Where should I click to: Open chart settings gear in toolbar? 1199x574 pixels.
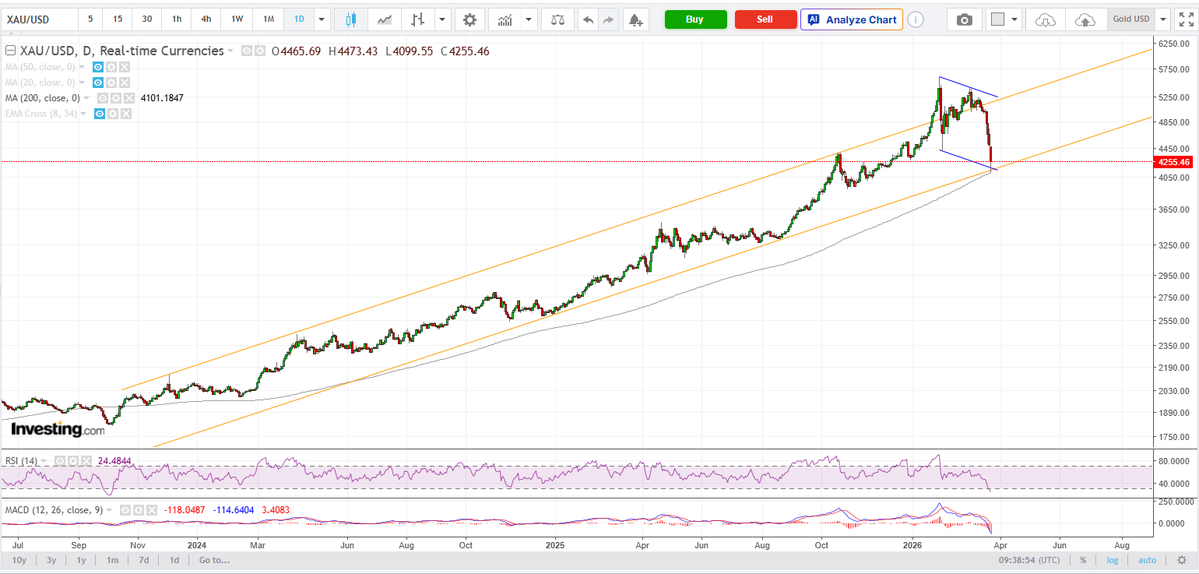click(x=470, y=19)
